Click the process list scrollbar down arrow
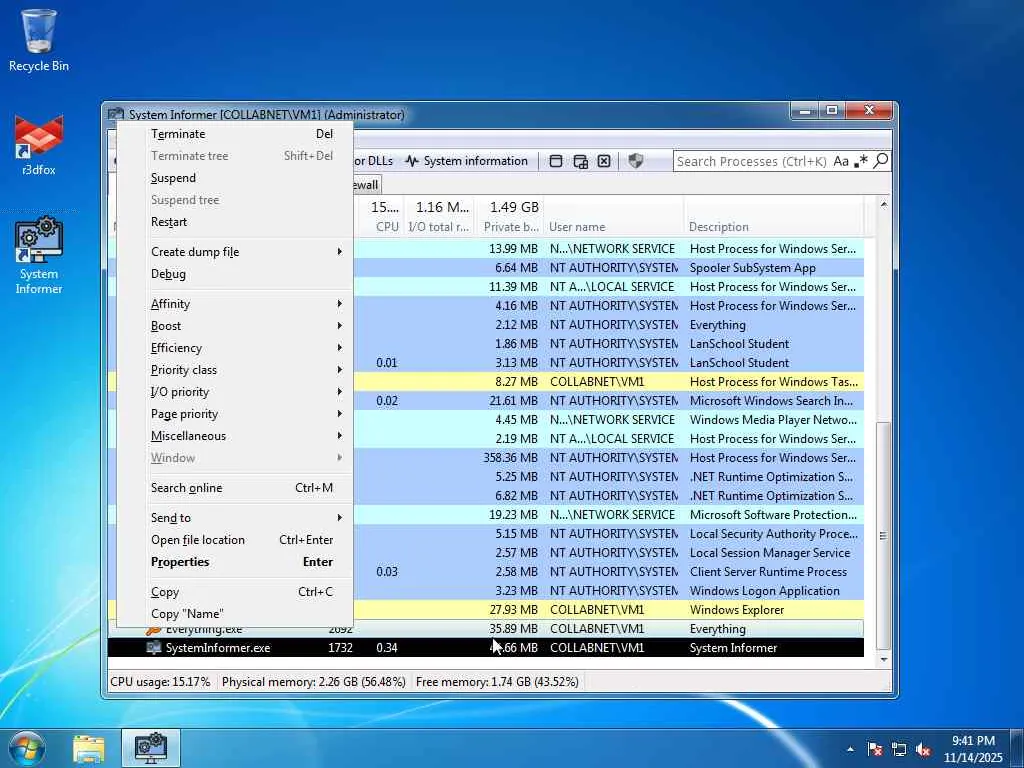 click(884, 660)
